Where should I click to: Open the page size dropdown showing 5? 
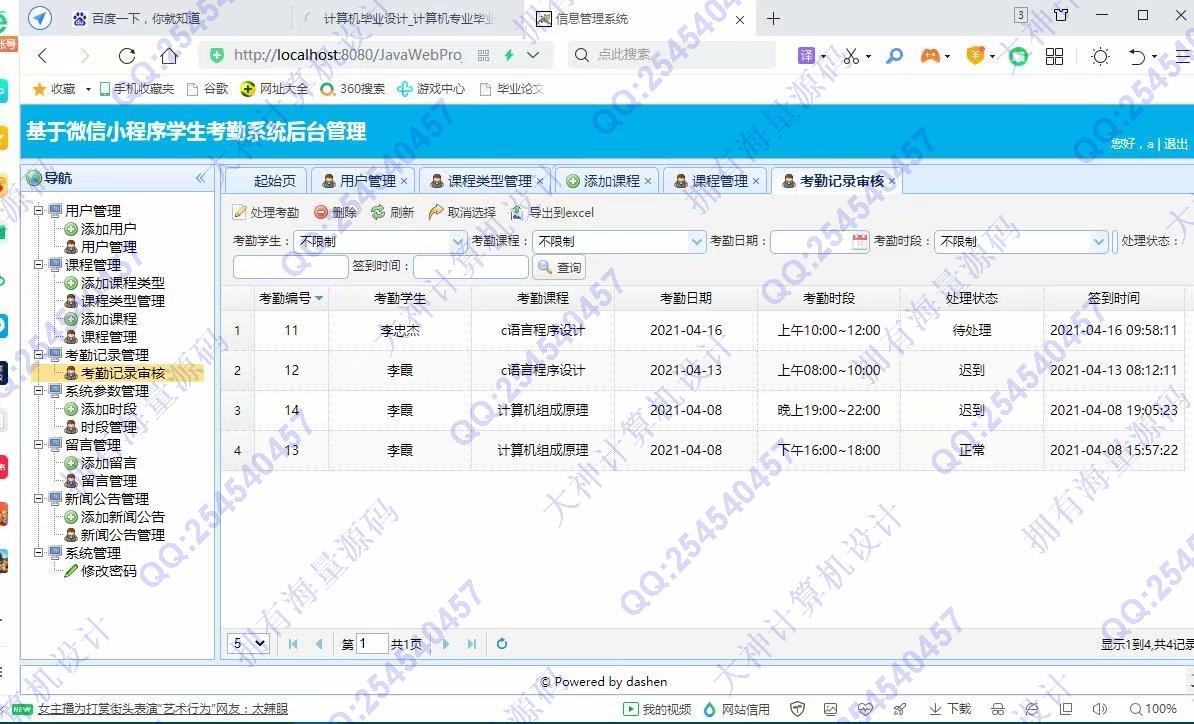coord(248,644)
